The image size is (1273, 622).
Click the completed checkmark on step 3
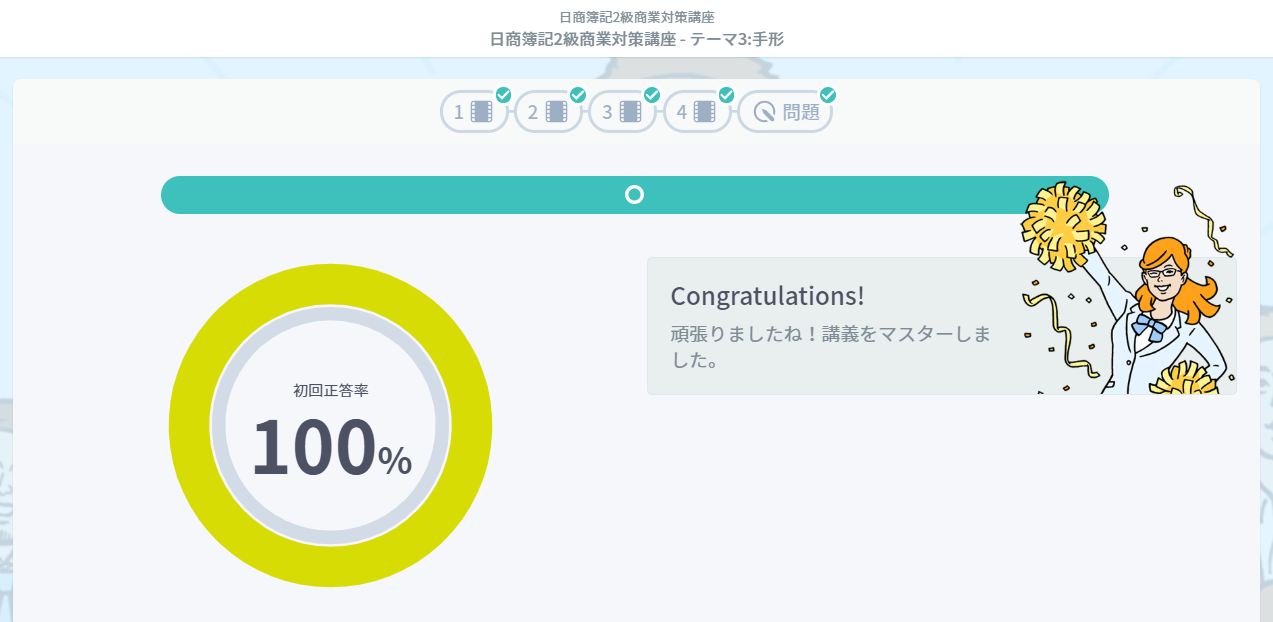(x=652, y=95)
